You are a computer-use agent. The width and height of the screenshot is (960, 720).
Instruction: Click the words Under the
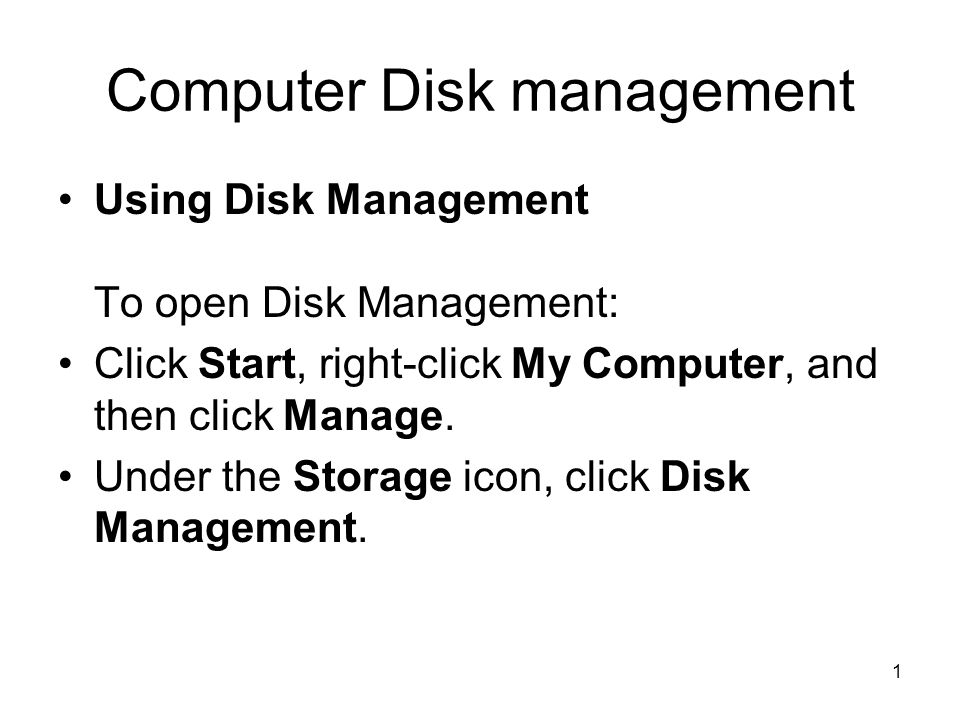click(188, 476)
